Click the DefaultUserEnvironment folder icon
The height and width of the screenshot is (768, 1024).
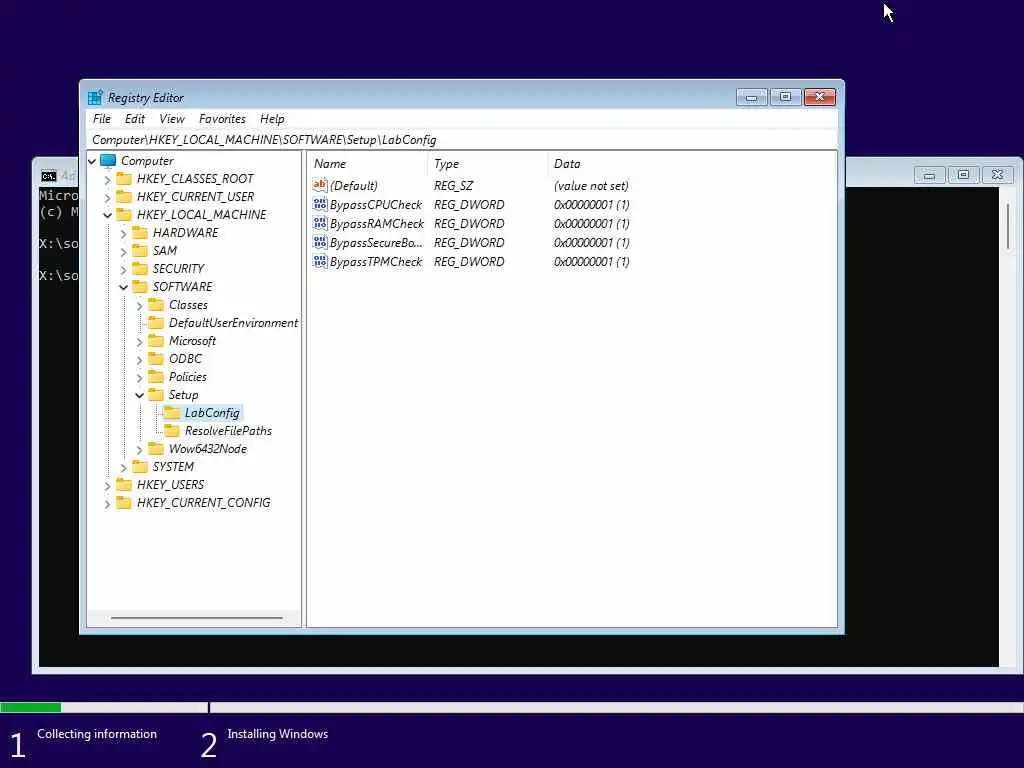click(156, 323)
